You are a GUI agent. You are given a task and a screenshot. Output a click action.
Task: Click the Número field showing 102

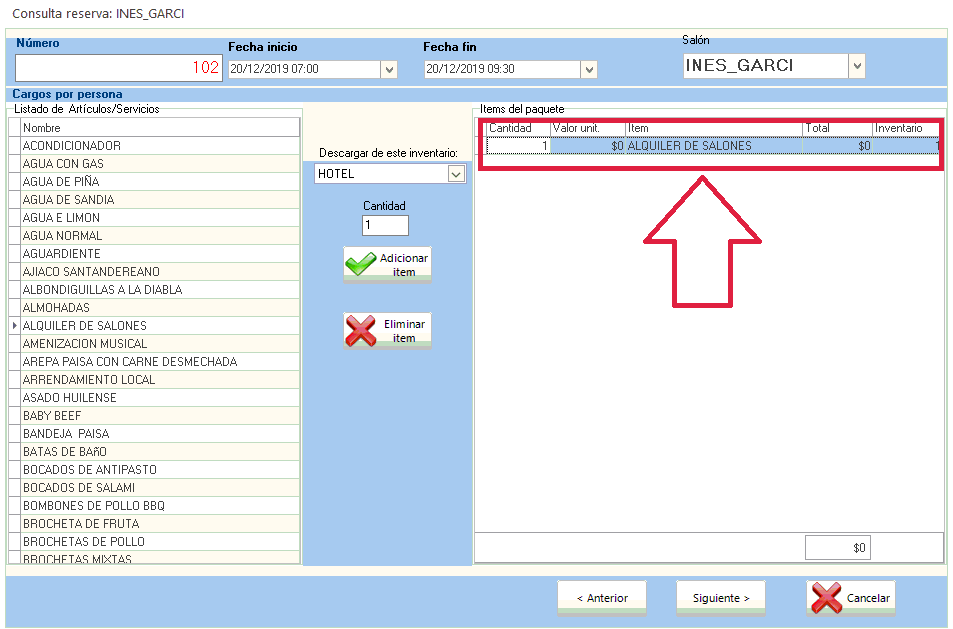pos(118,68)
